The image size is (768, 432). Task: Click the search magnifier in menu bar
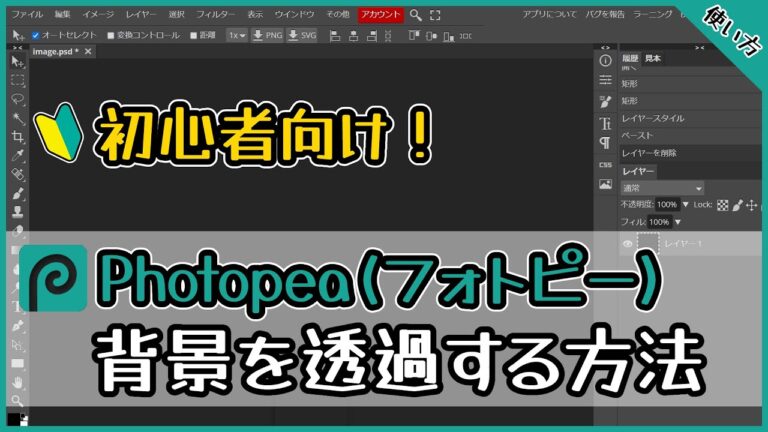[415, 15]
